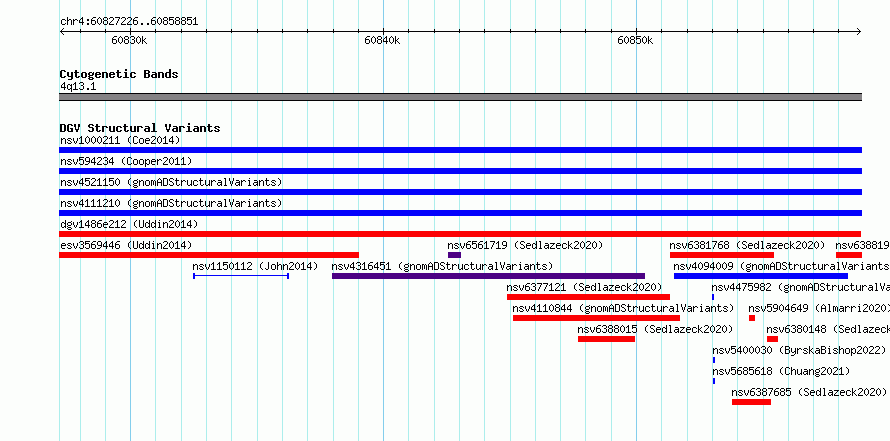Select the esv3569446 (Uddin2014) red bar
The width and height of the screenshot is (890, 441).
(x=209, y=255)
